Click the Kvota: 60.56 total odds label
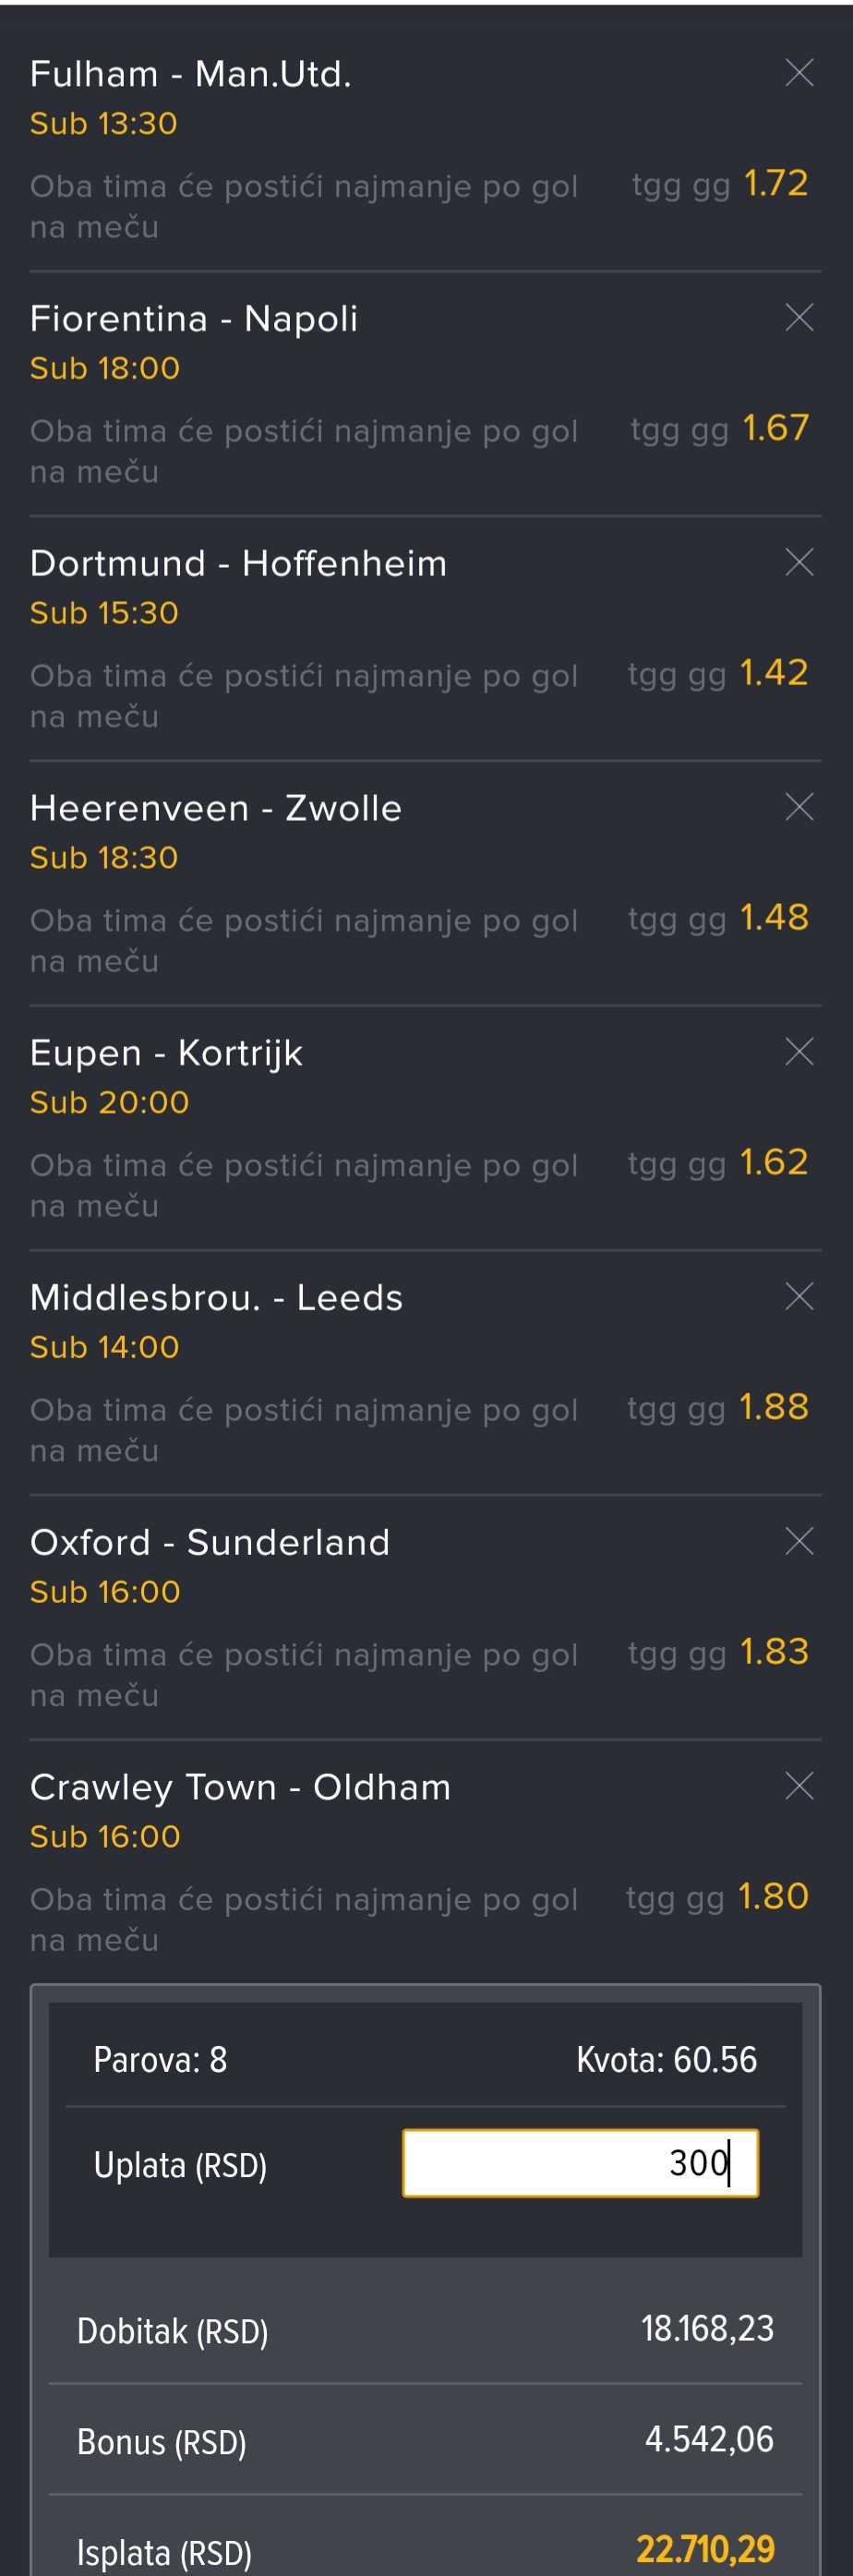The image size is (853, 2576). click(x=666, y=2060)
